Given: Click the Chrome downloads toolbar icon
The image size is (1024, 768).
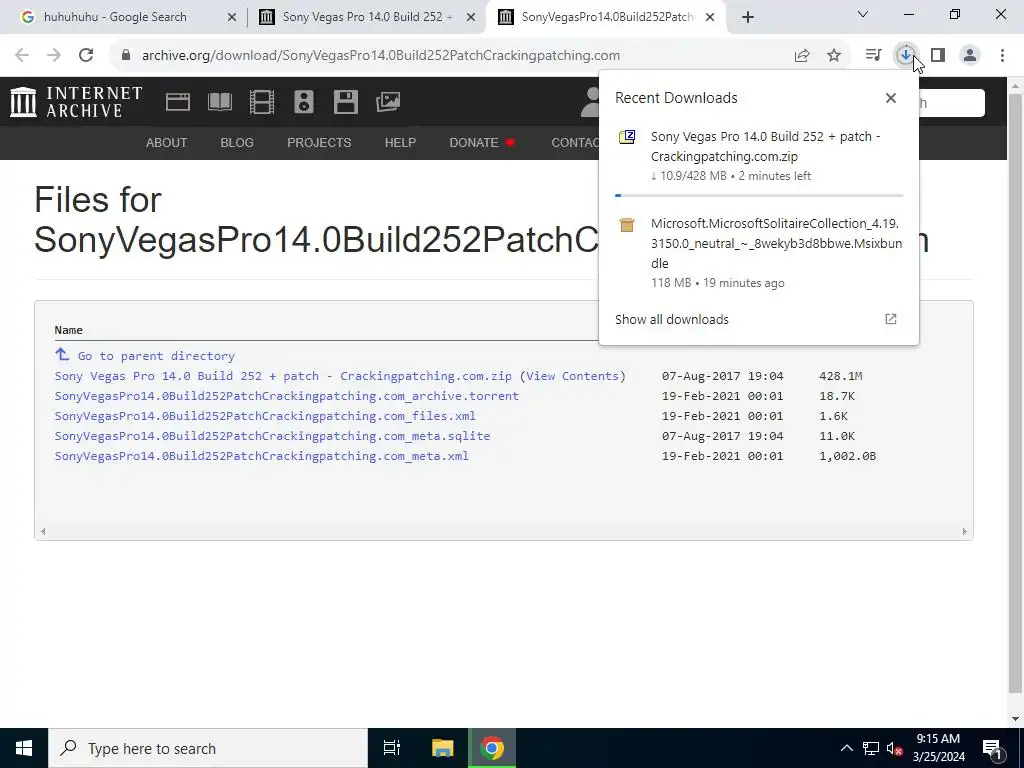Looking at the screenshot, I should click(906, 56).
